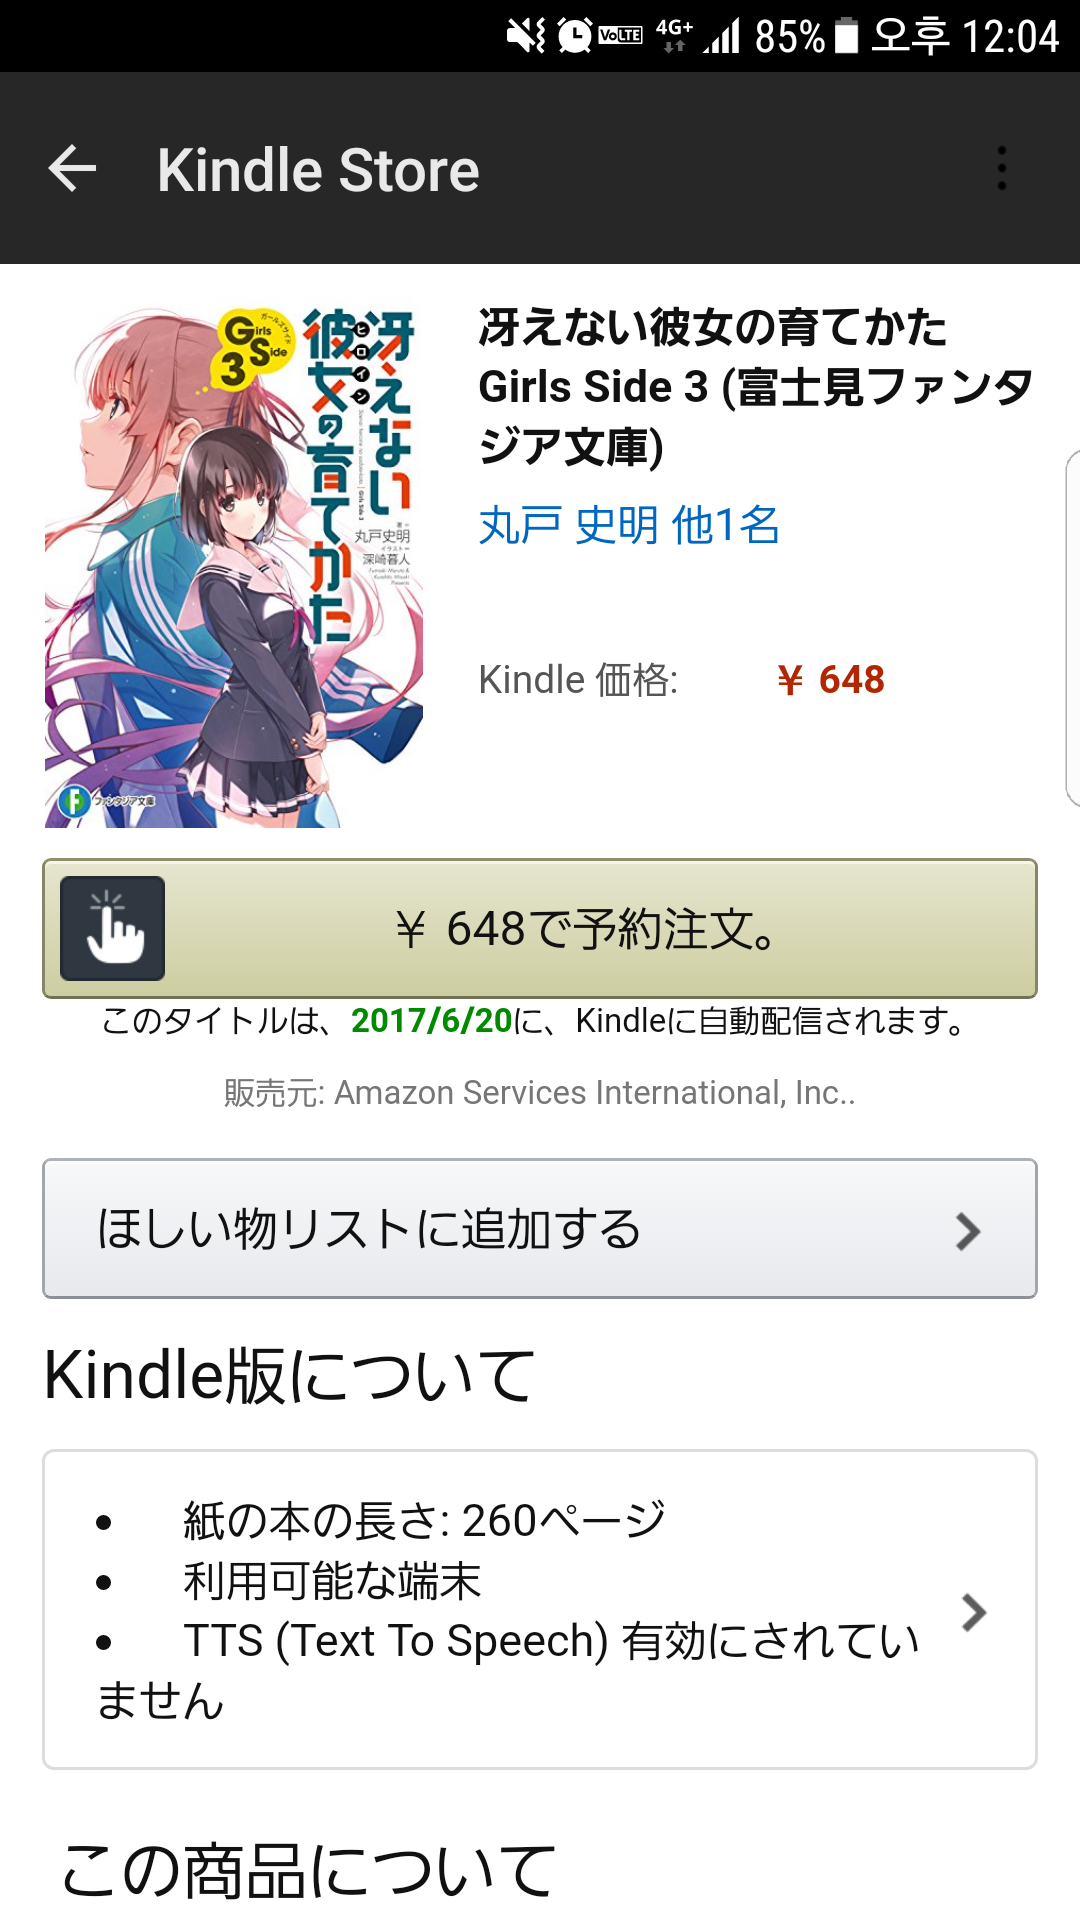Screen dimensions: 1080x1920
Task: Tap the one-click hand pointer icon
Action: click(113, 928)
